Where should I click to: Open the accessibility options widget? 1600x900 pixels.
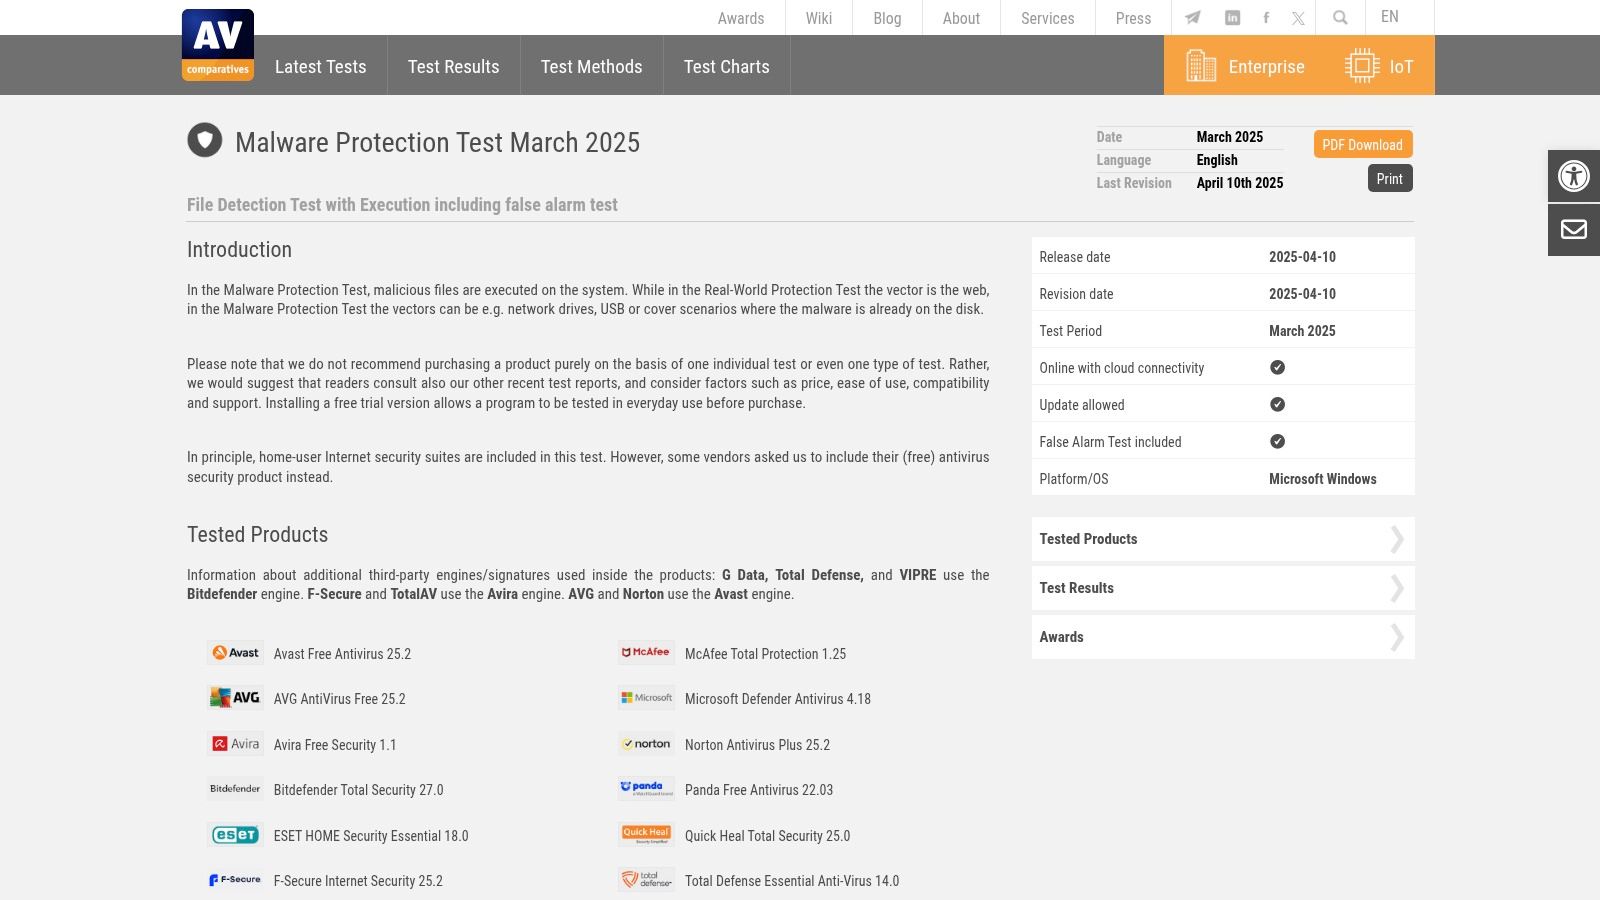point(1574,176)
